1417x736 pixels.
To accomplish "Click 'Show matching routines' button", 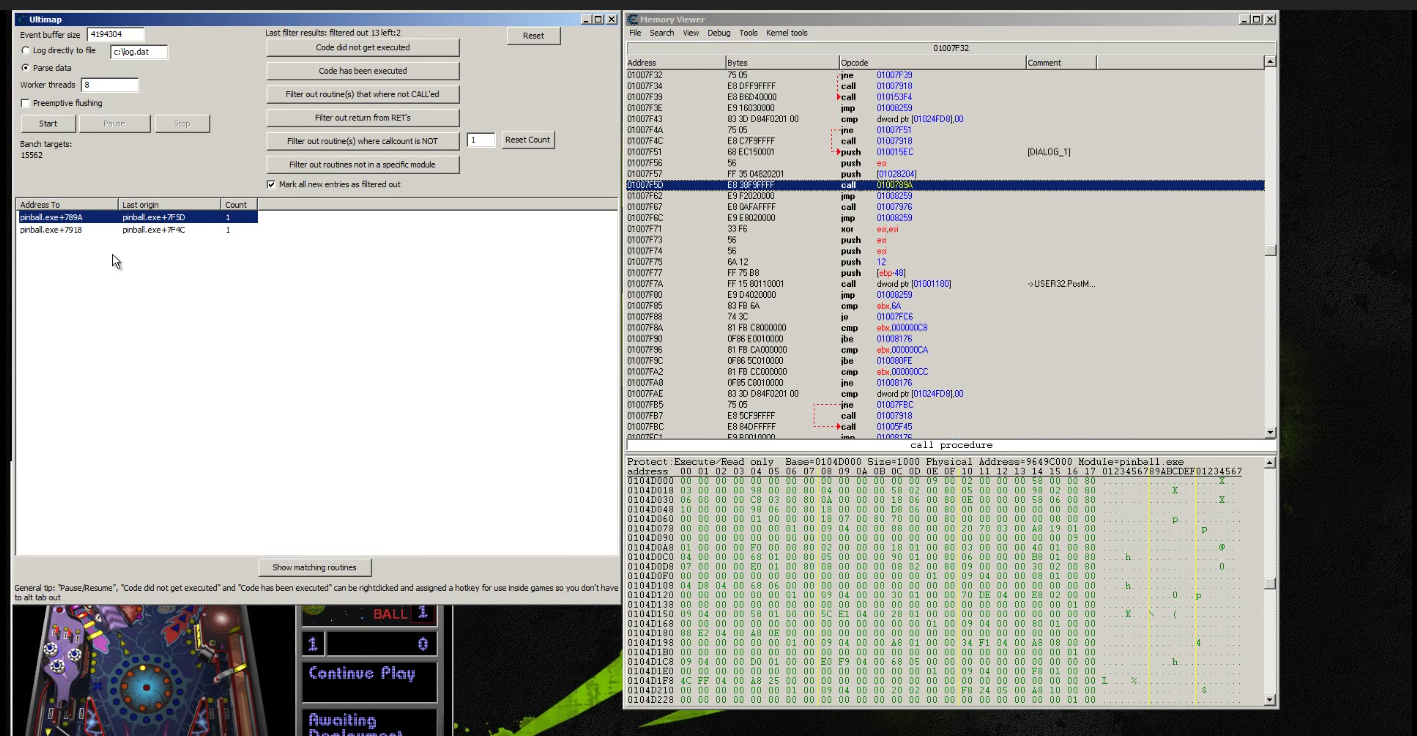I will (x=314, y=567).
